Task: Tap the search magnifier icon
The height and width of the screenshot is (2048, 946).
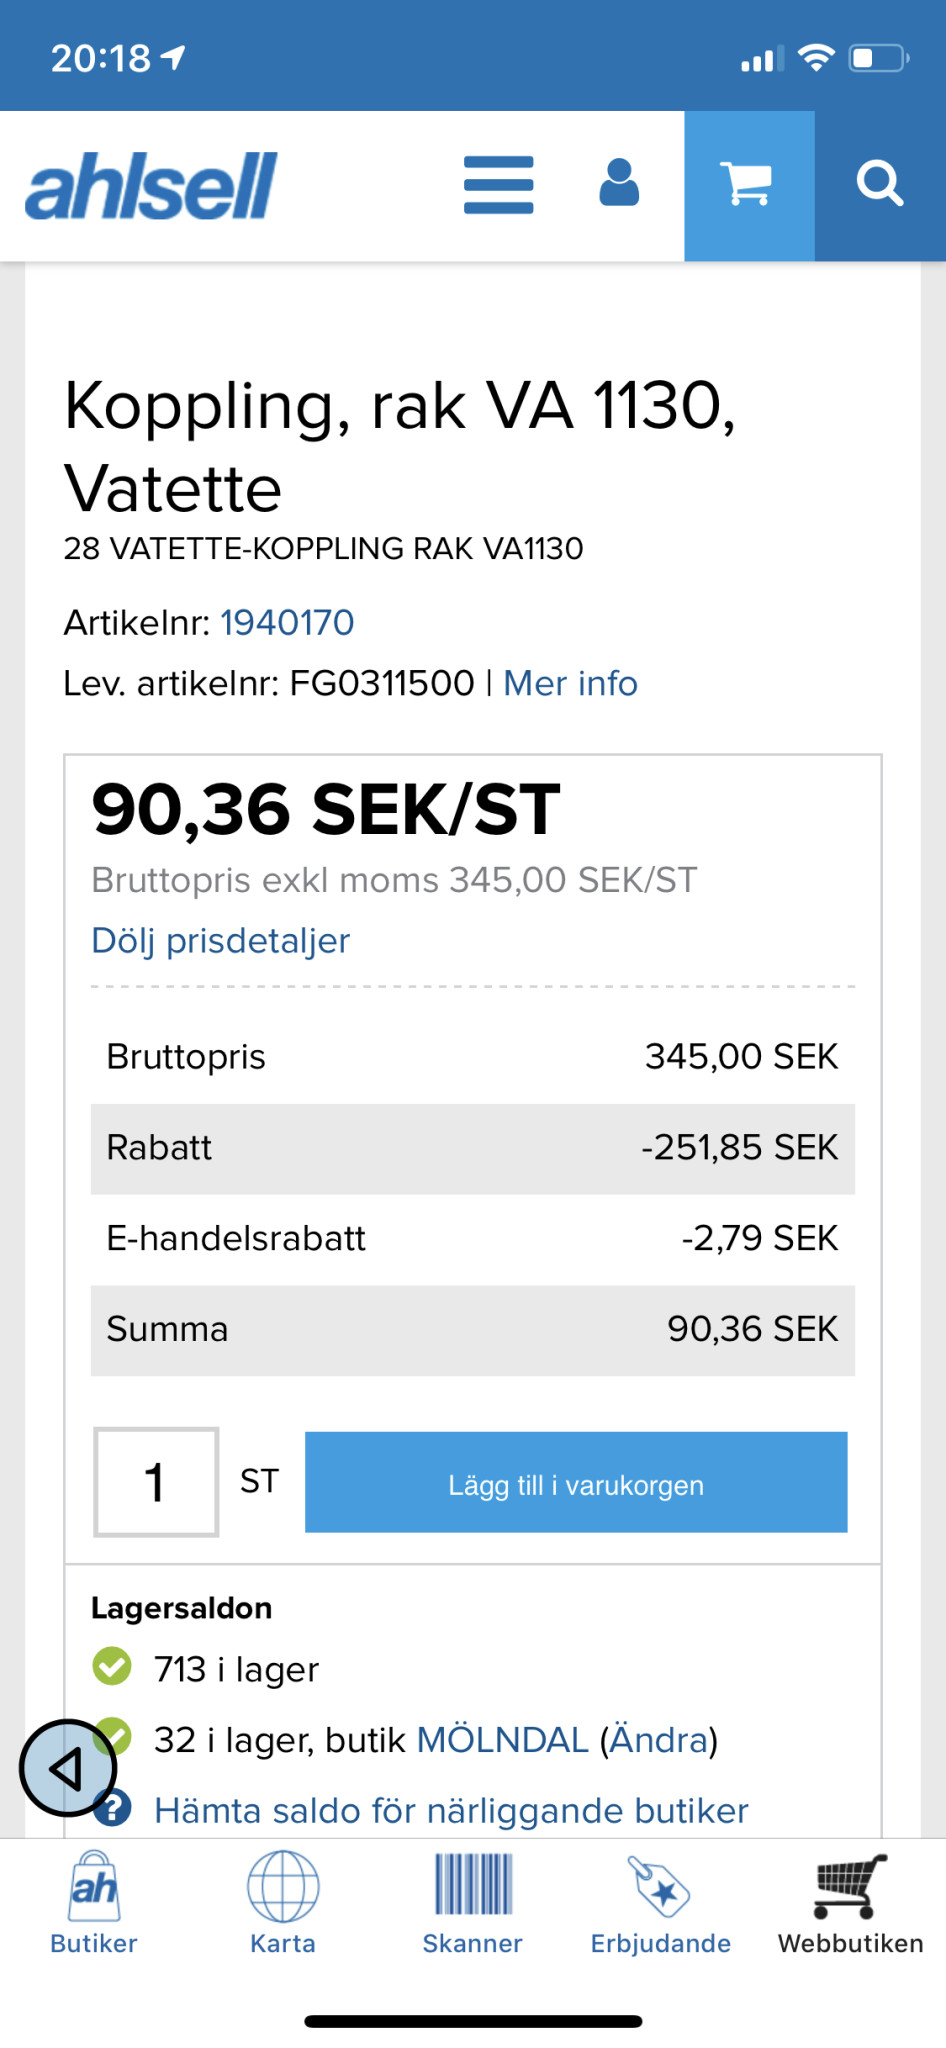Action: (880, 186)
